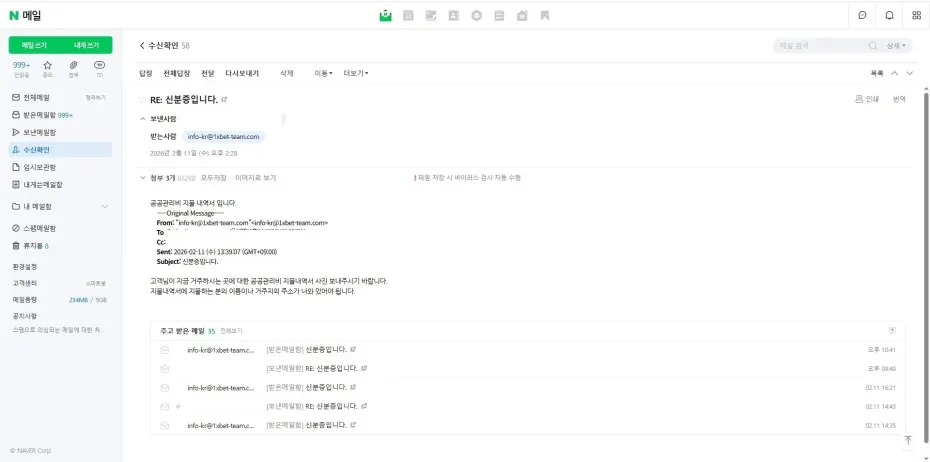Expand 내 메일함 folder list
930x462 pixels.
[105, 206]
